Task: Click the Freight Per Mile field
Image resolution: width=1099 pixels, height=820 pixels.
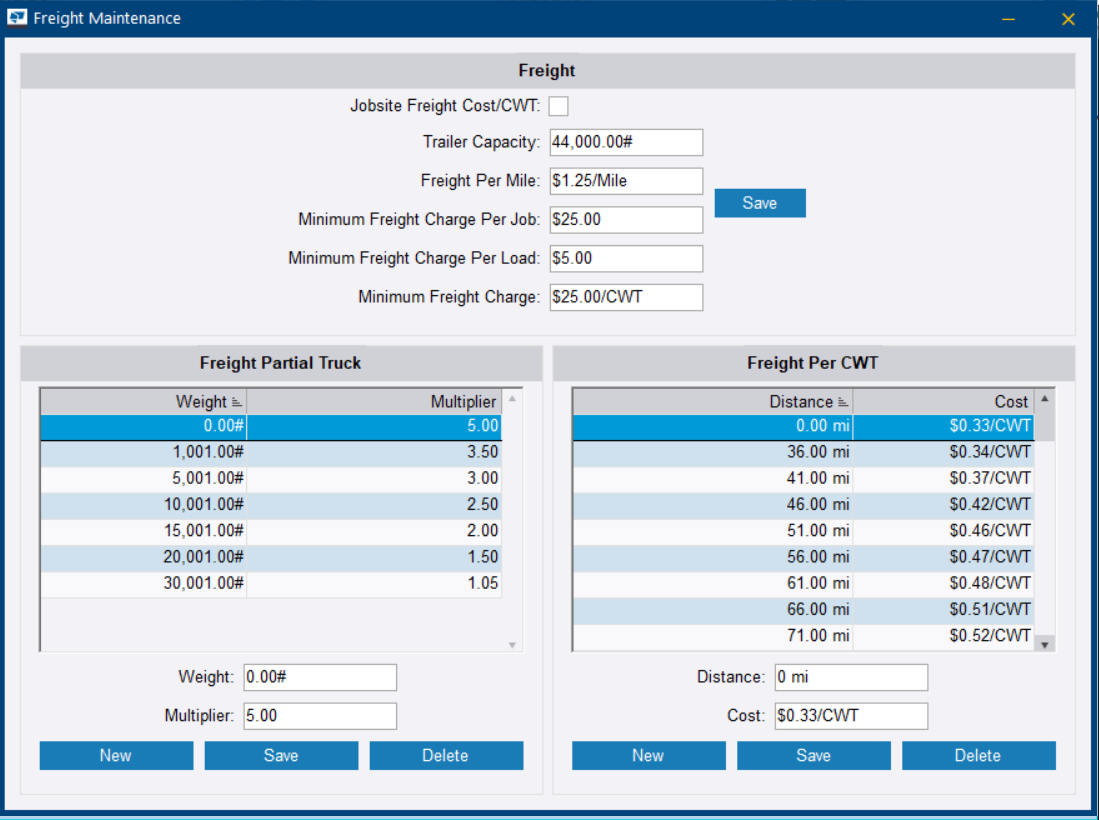Action: coord(626,181)
